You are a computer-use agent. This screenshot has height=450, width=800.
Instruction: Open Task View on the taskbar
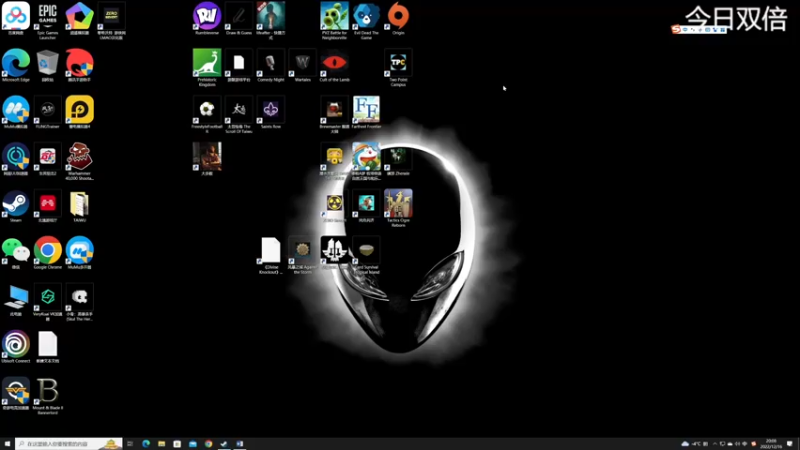130,444
